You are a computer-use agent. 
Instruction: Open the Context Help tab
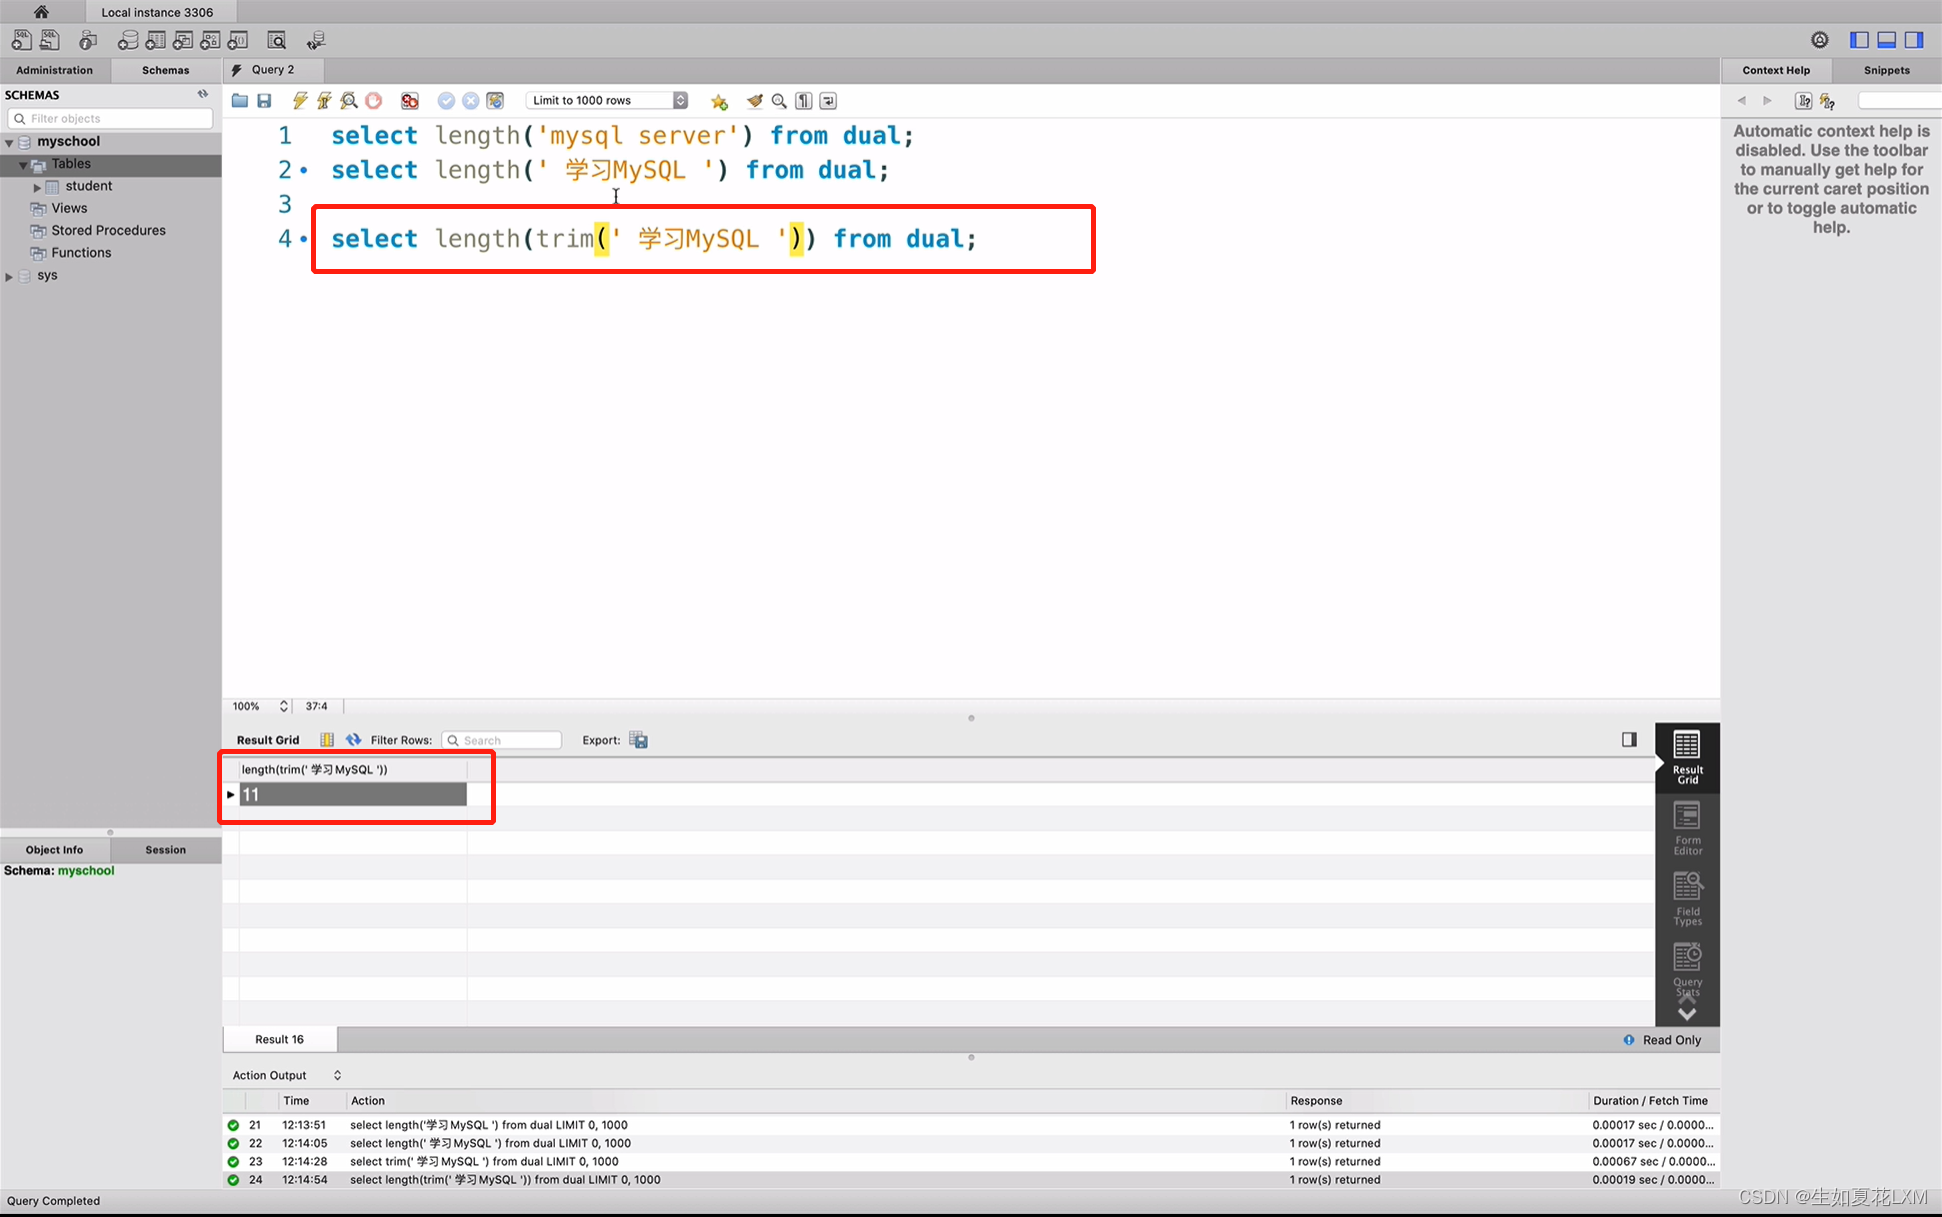click(x=1776, y=70)
